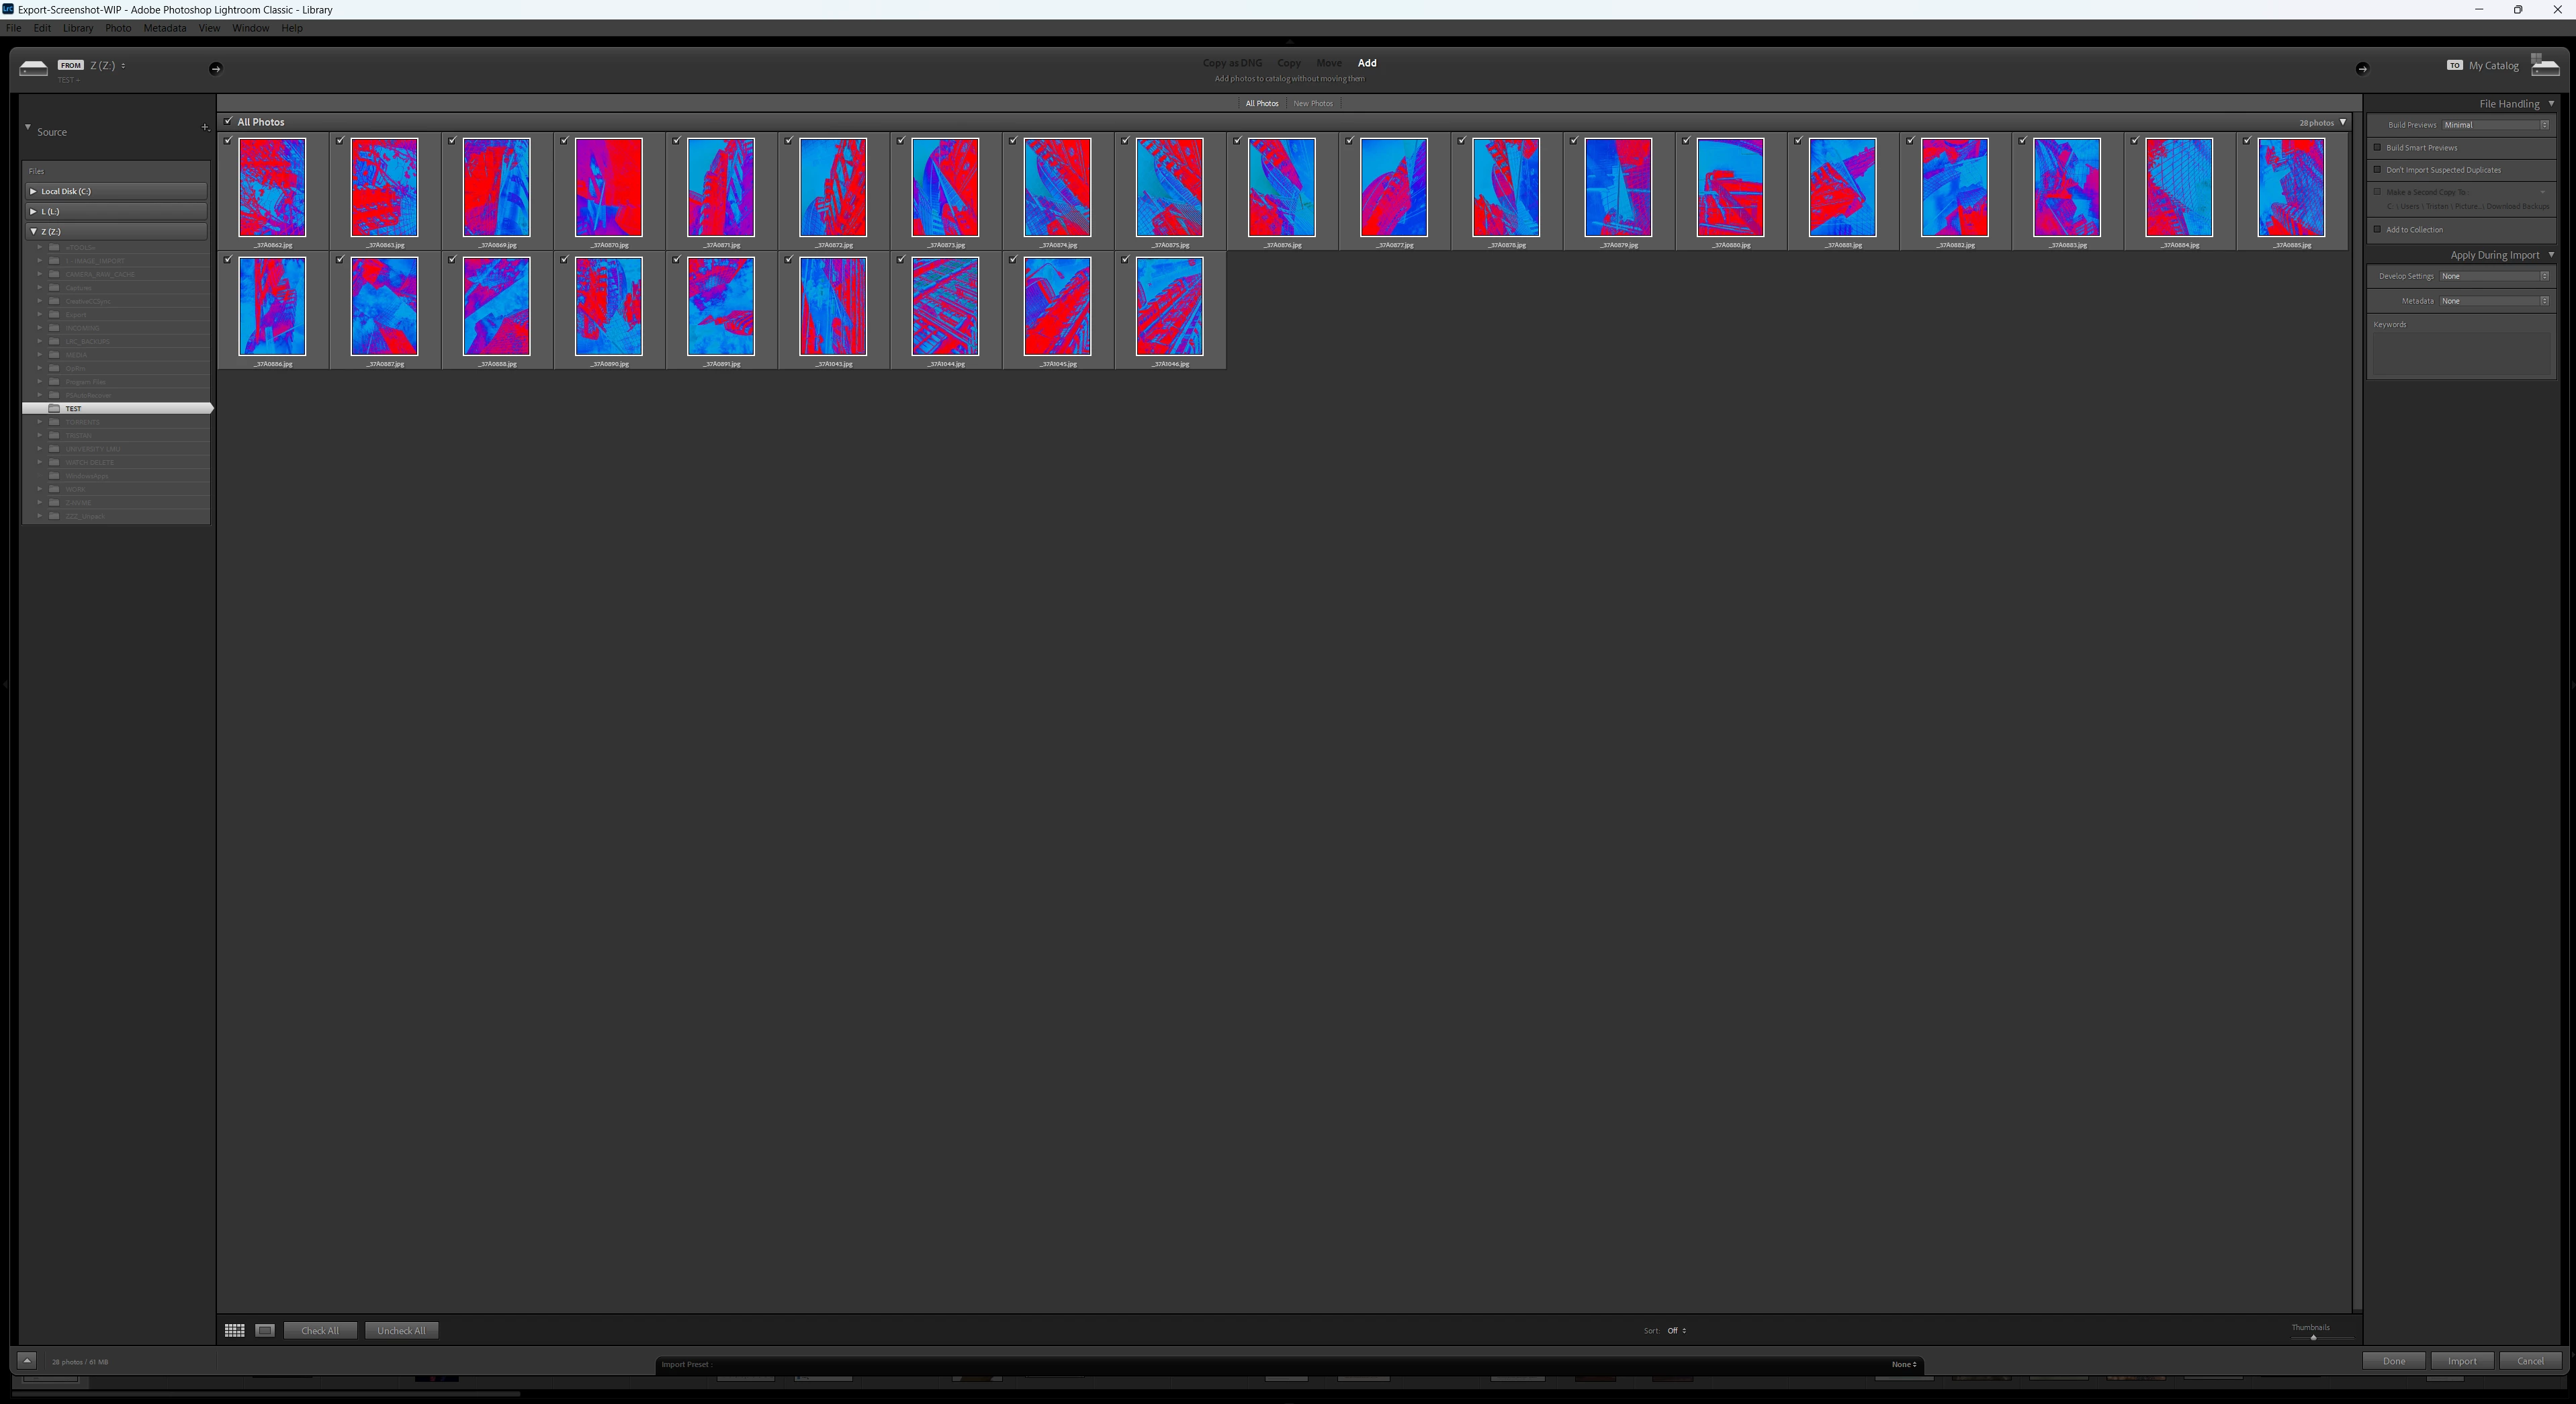2576x1404 pixels.
Task: Uncheck the All Photos header checkbox
Action: coord(228,121)
